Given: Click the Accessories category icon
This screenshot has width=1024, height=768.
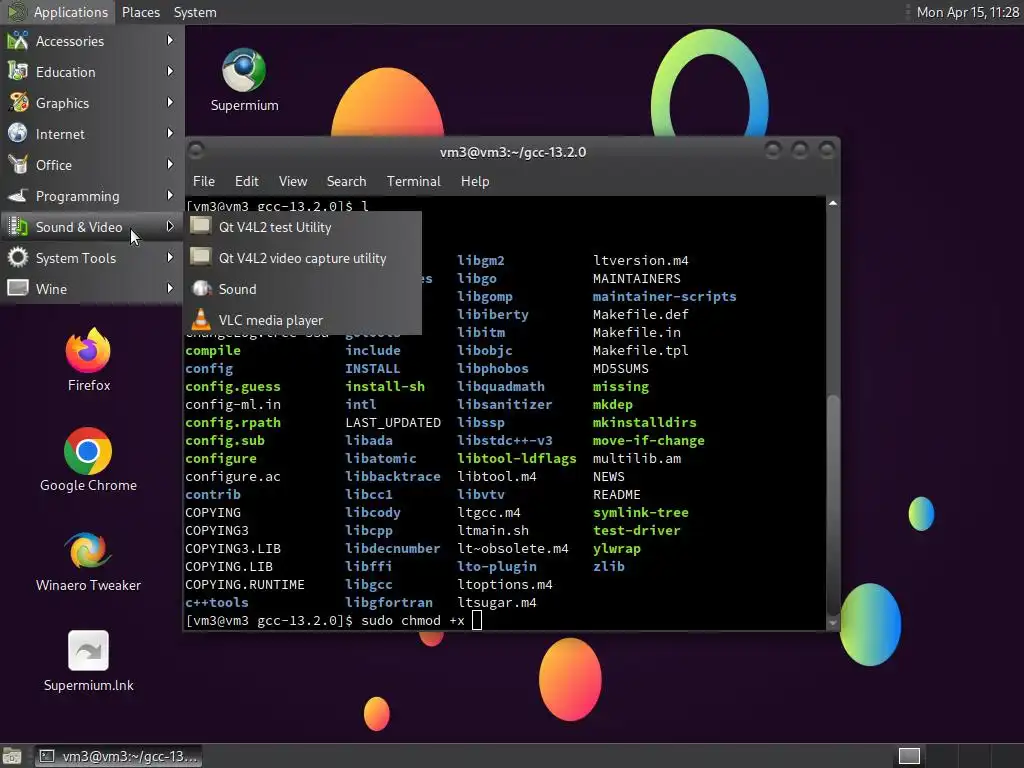Looking at the screenshot, I should 18,40.
